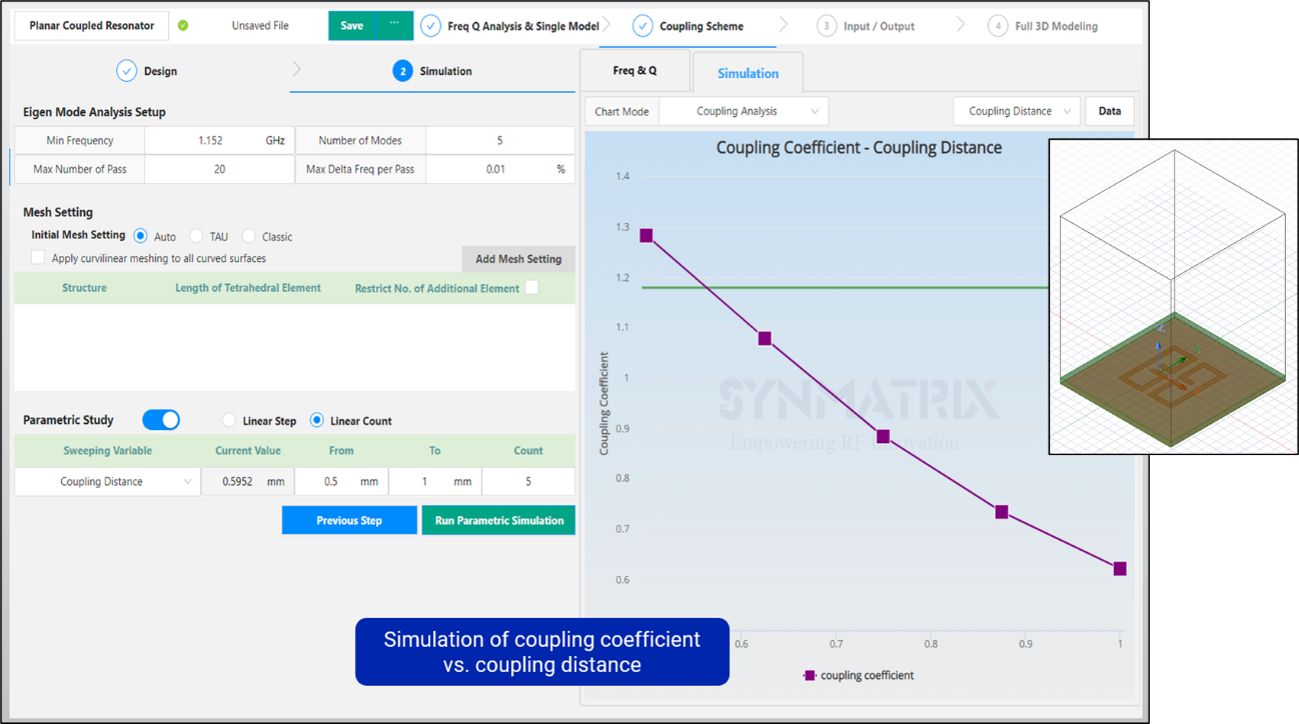The image size is (1299, 724).
Task: Click the green status check icon
Action: pos(183,26)
